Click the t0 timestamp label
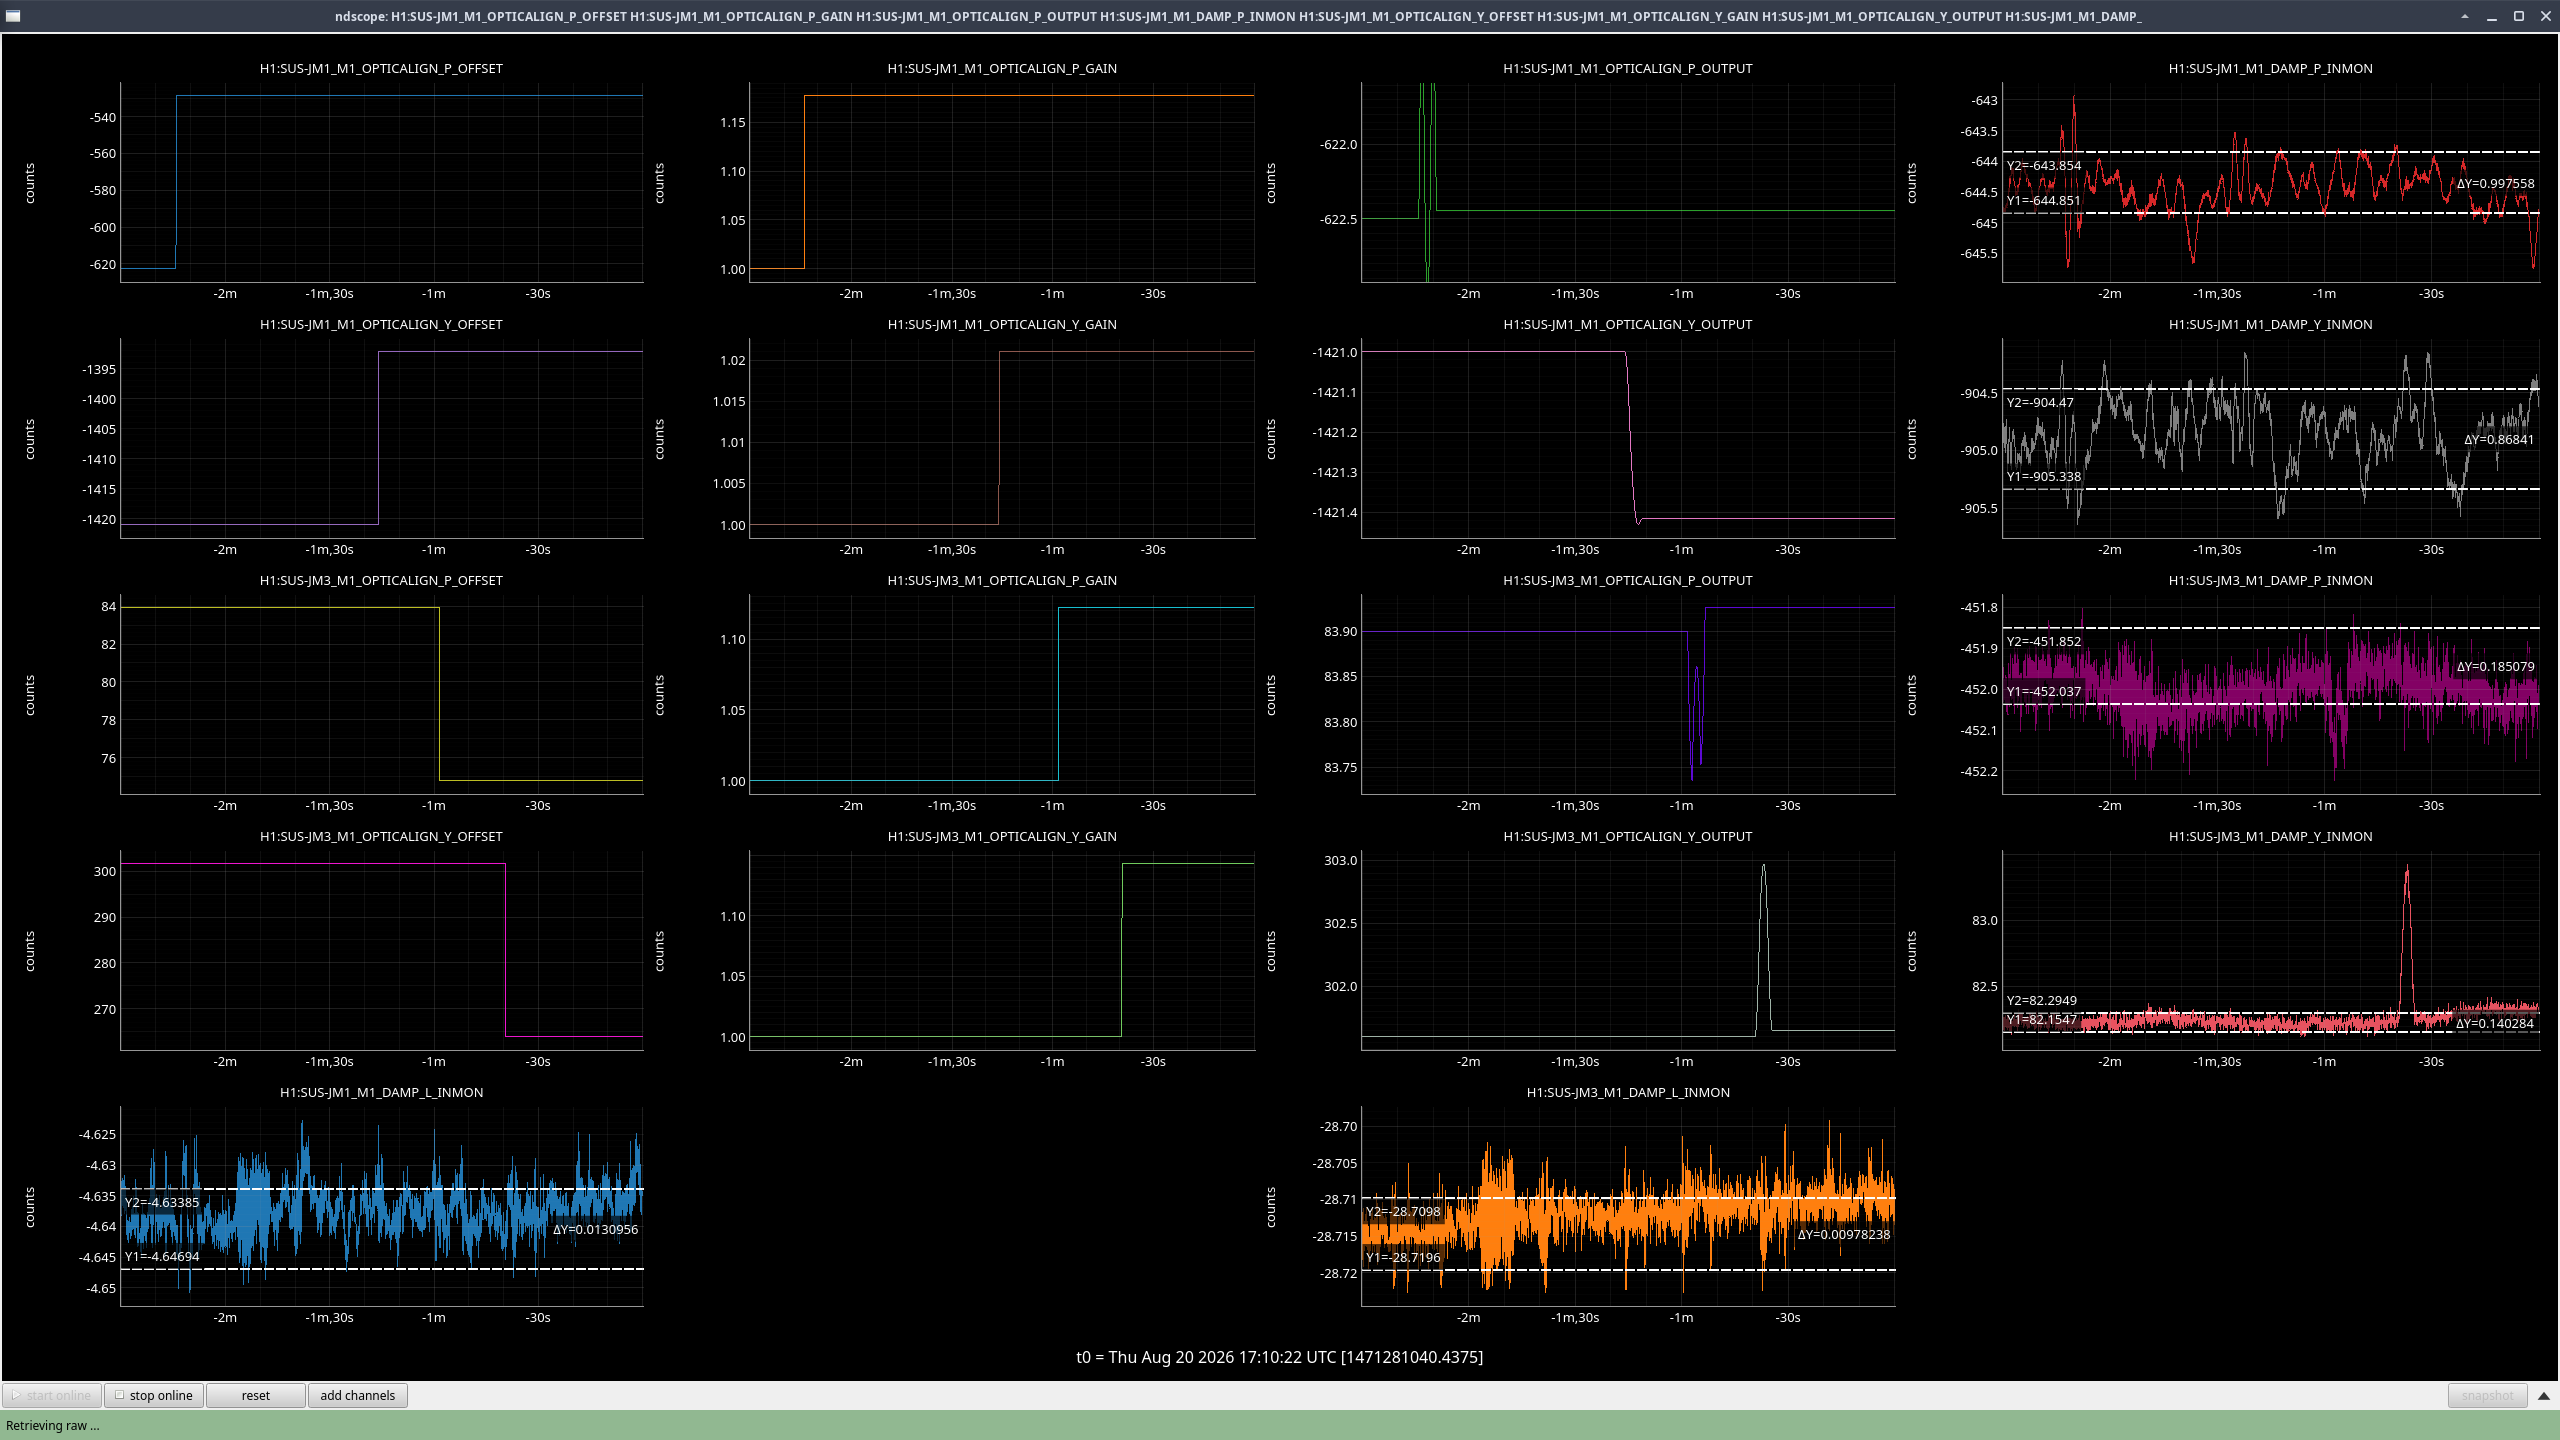Image resolution: width=2560 pixels, height=1440 pixels. (x=1279, y=1357)
